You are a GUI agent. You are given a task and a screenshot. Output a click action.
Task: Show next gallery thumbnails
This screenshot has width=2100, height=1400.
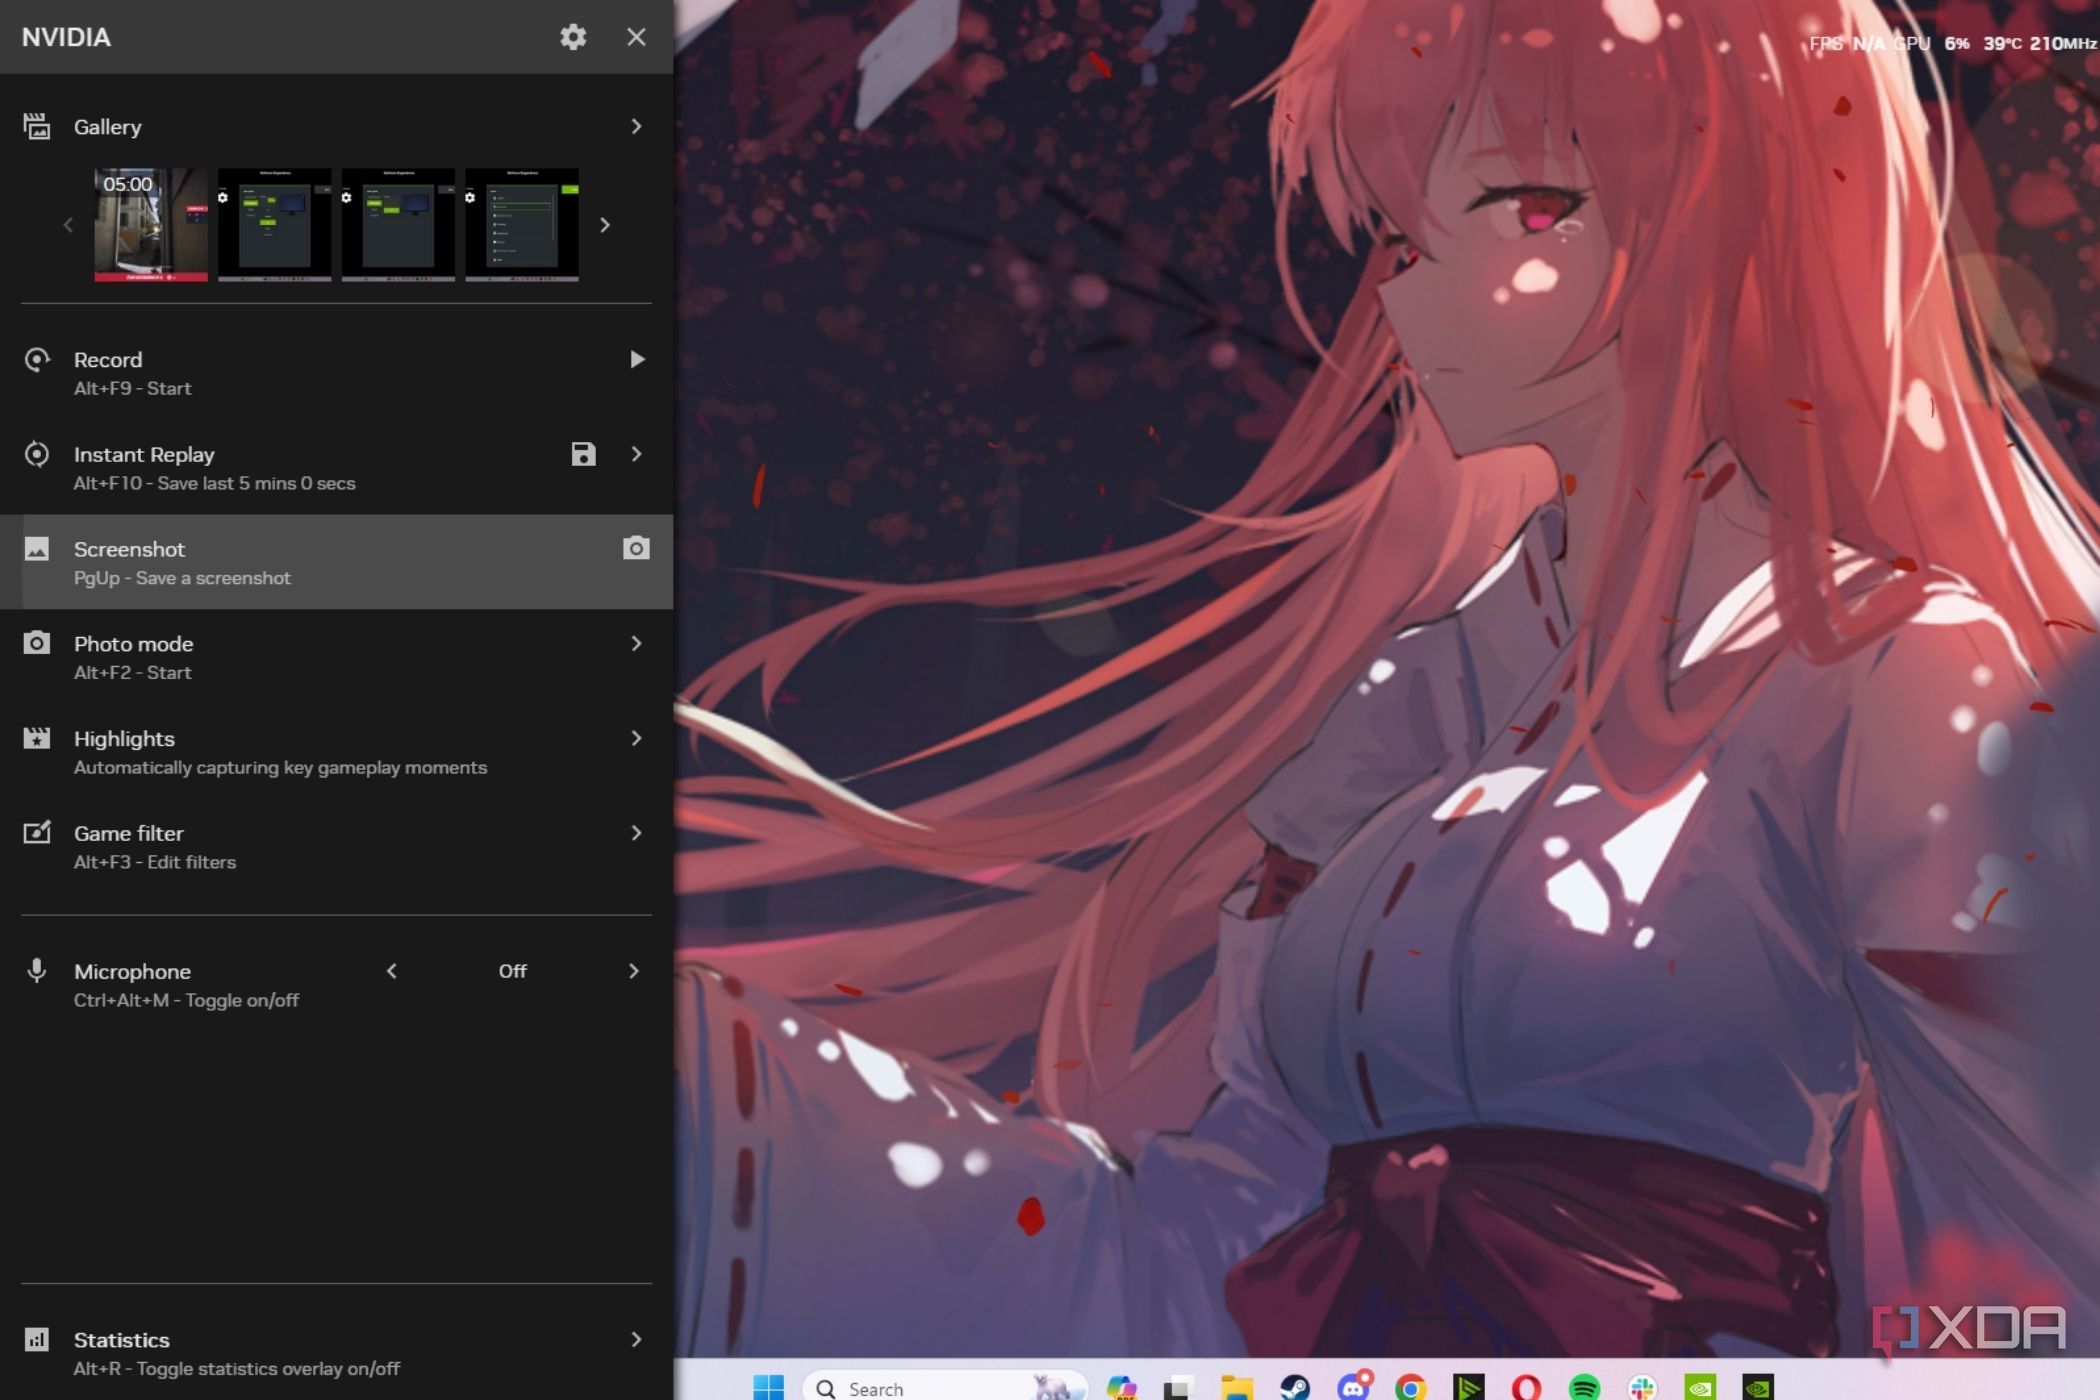604,225
